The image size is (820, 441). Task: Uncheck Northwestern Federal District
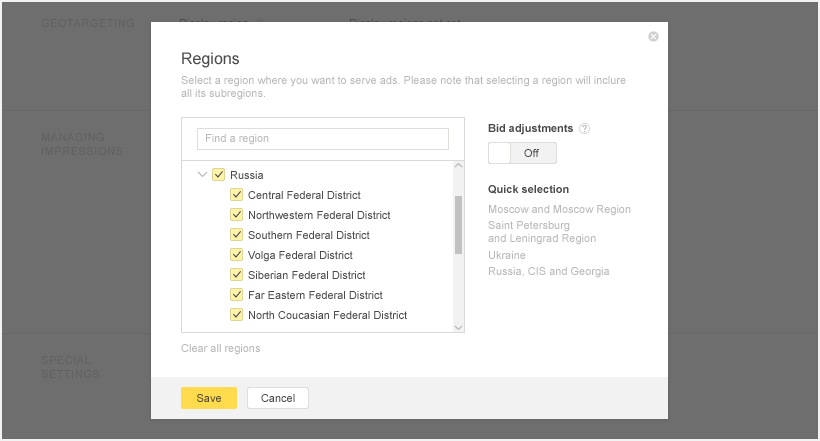tap(237, 215)
